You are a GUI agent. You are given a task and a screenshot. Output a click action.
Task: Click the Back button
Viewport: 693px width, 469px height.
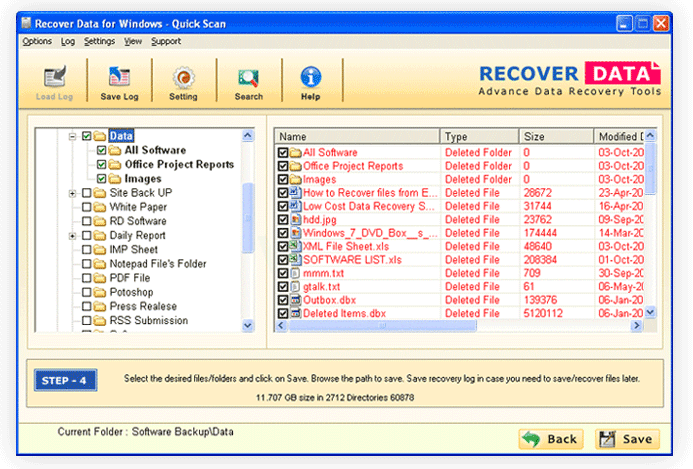point(551,439)
